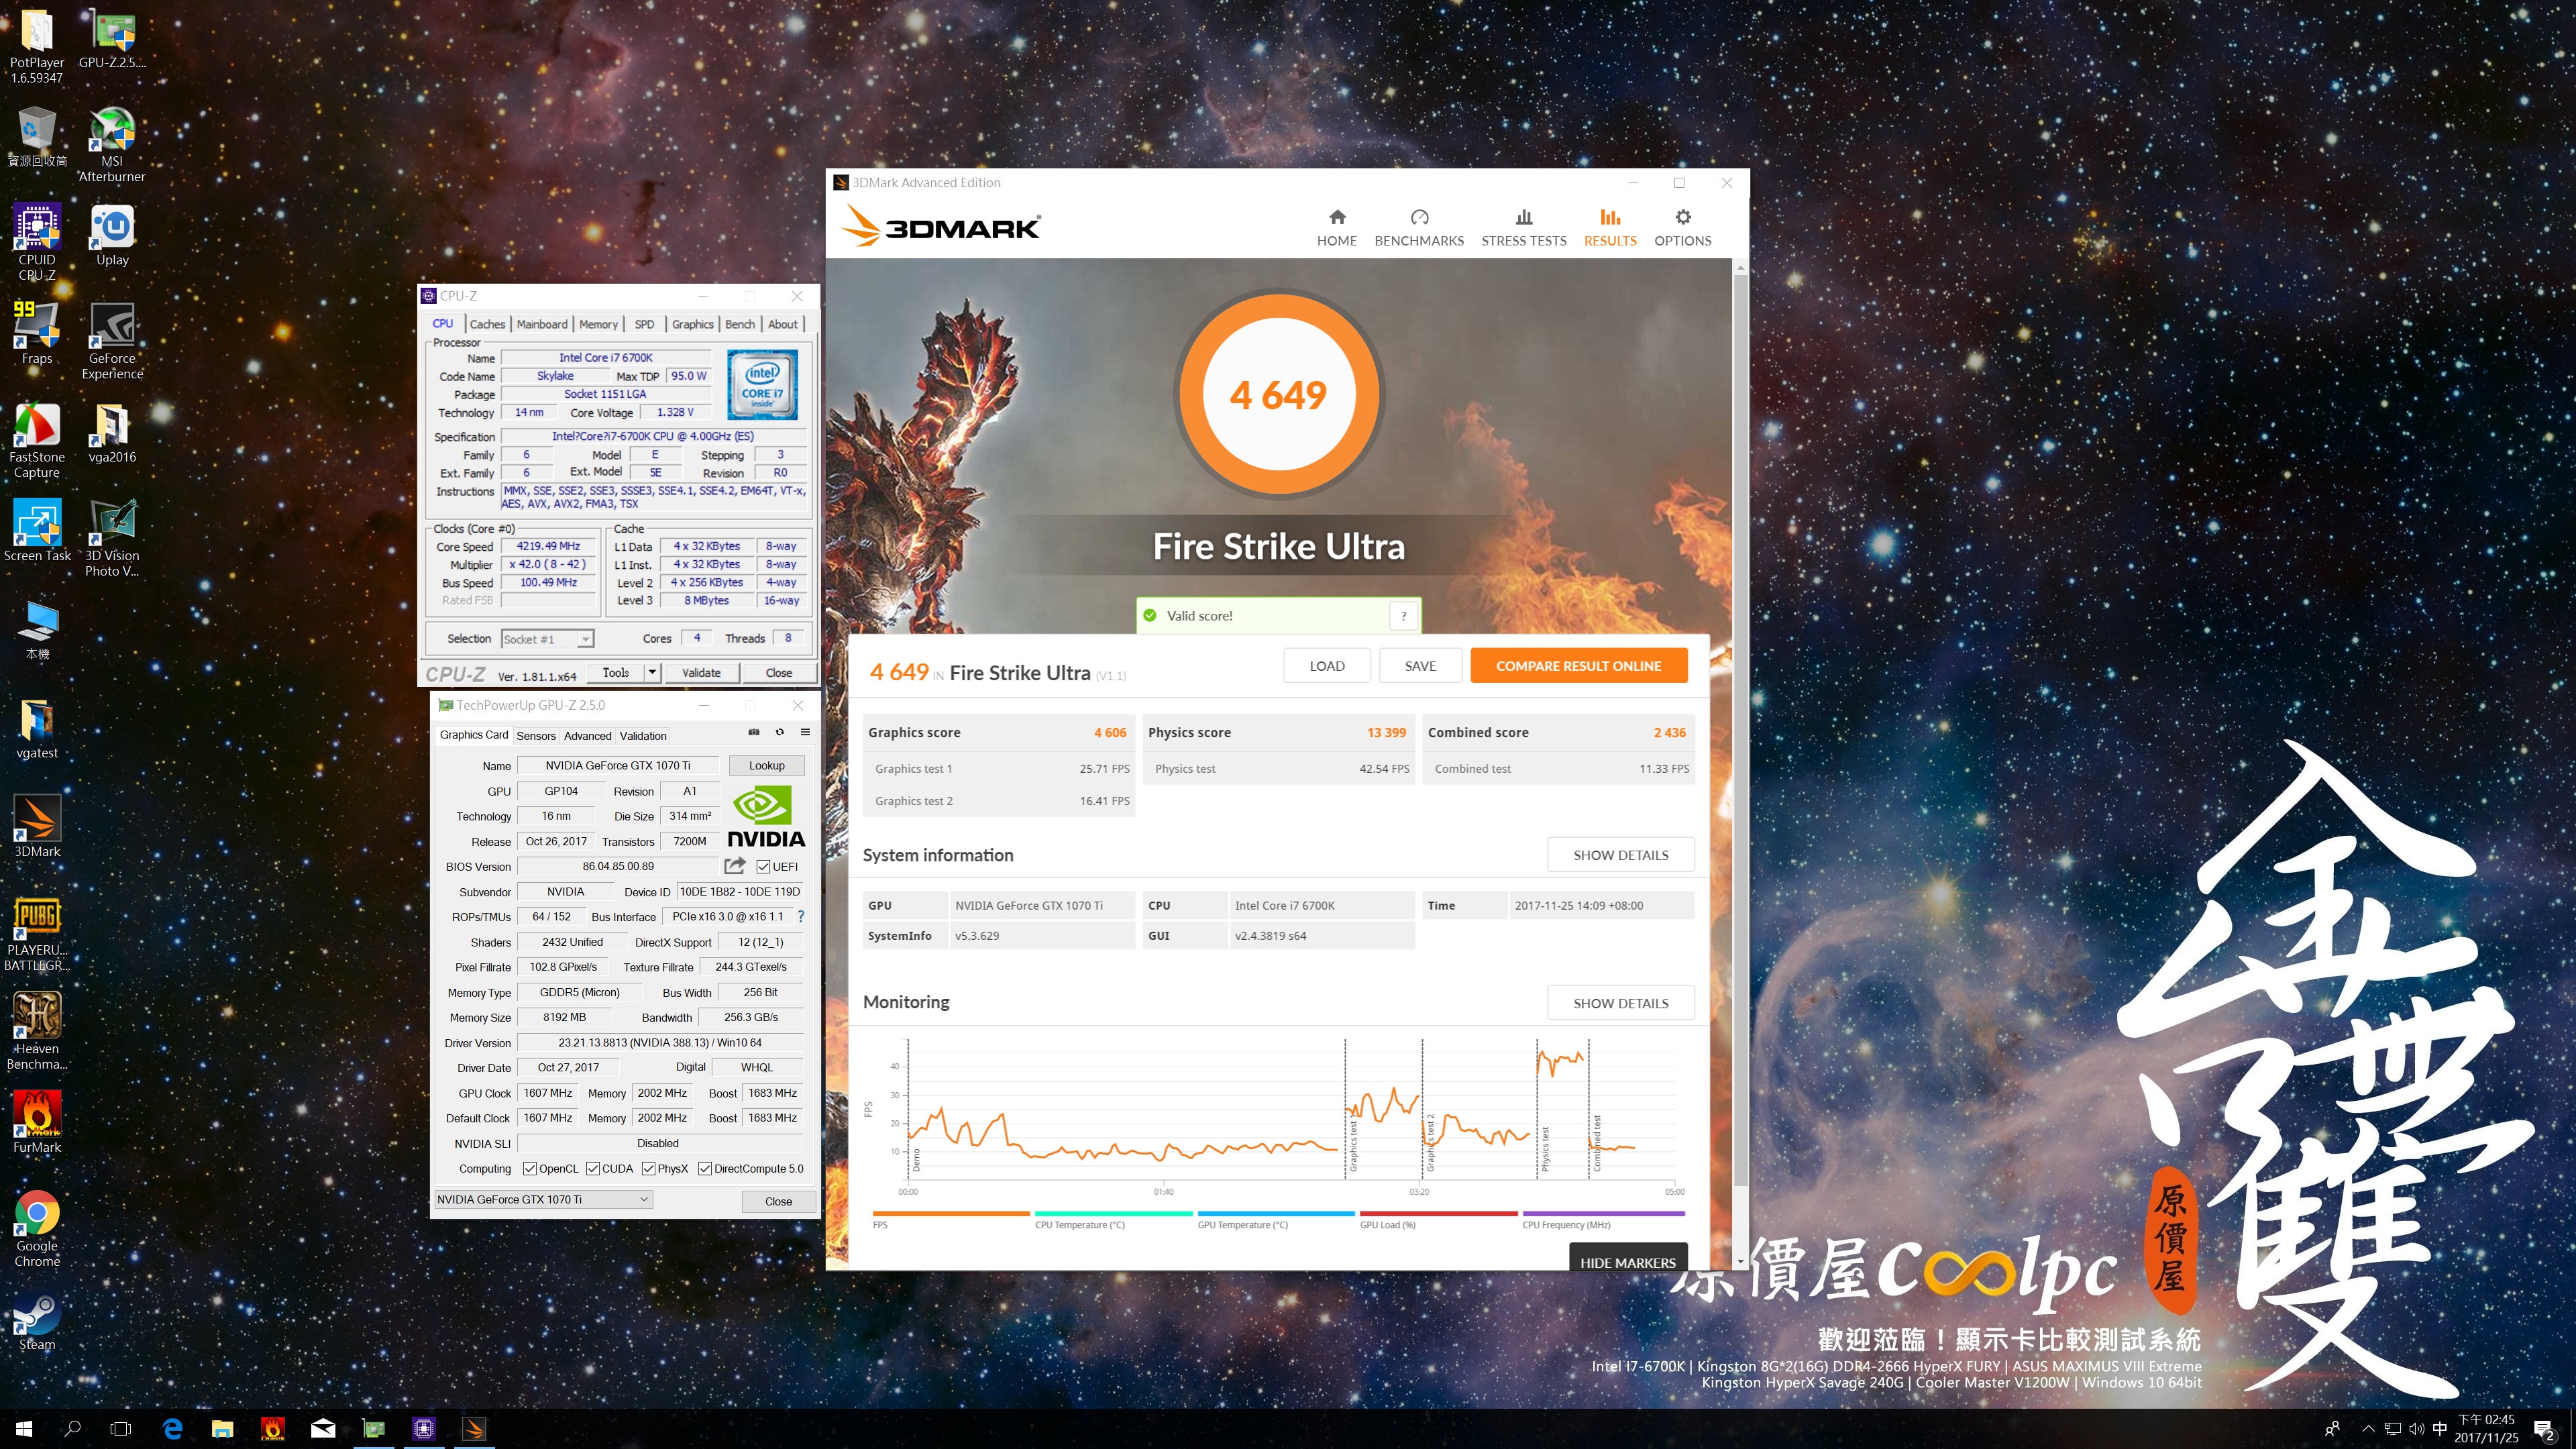This screenshot has height=1449, width=2576.
Task: Toggle the DirectCompute 5.0 checkbox
Action: click(x=705, y=1168)
